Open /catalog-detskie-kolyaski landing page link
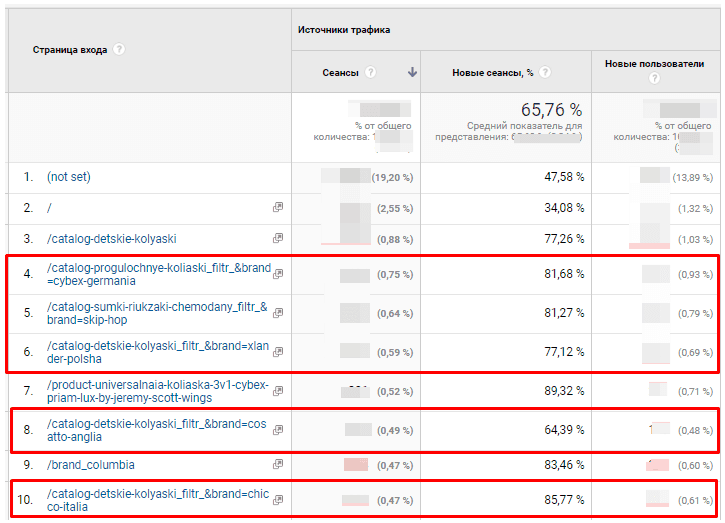 (111, 239)
